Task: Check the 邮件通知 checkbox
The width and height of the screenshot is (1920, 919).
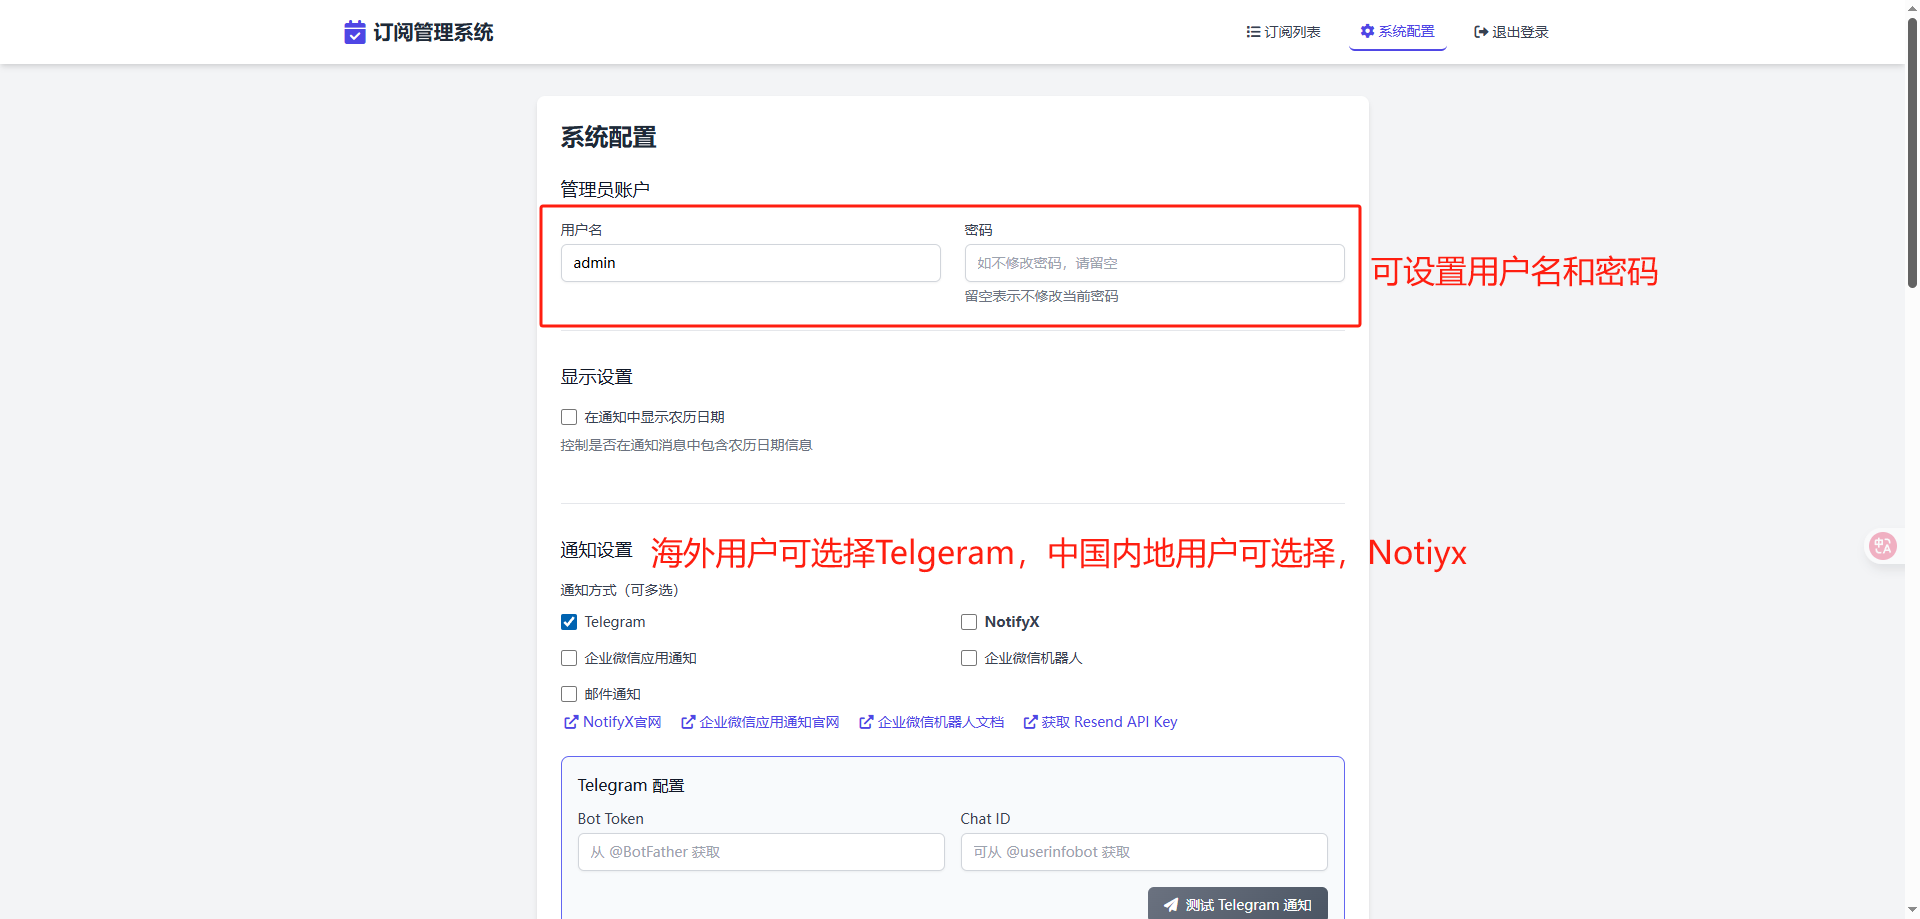Action: (x=569, y=694)
